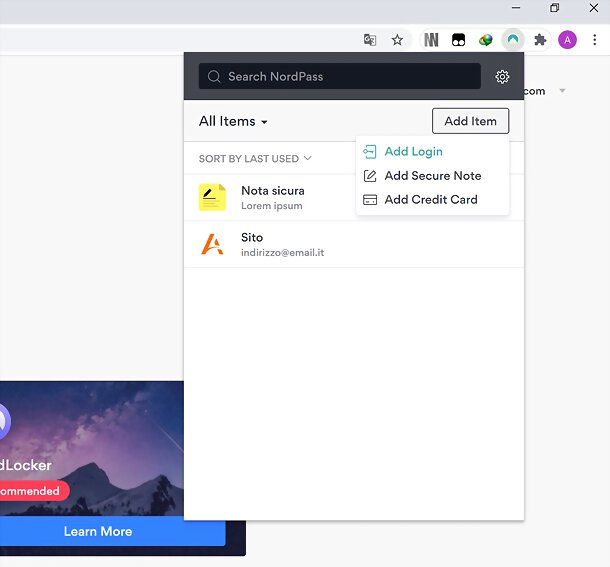Click the purple profile avatar A

[567, 40]
